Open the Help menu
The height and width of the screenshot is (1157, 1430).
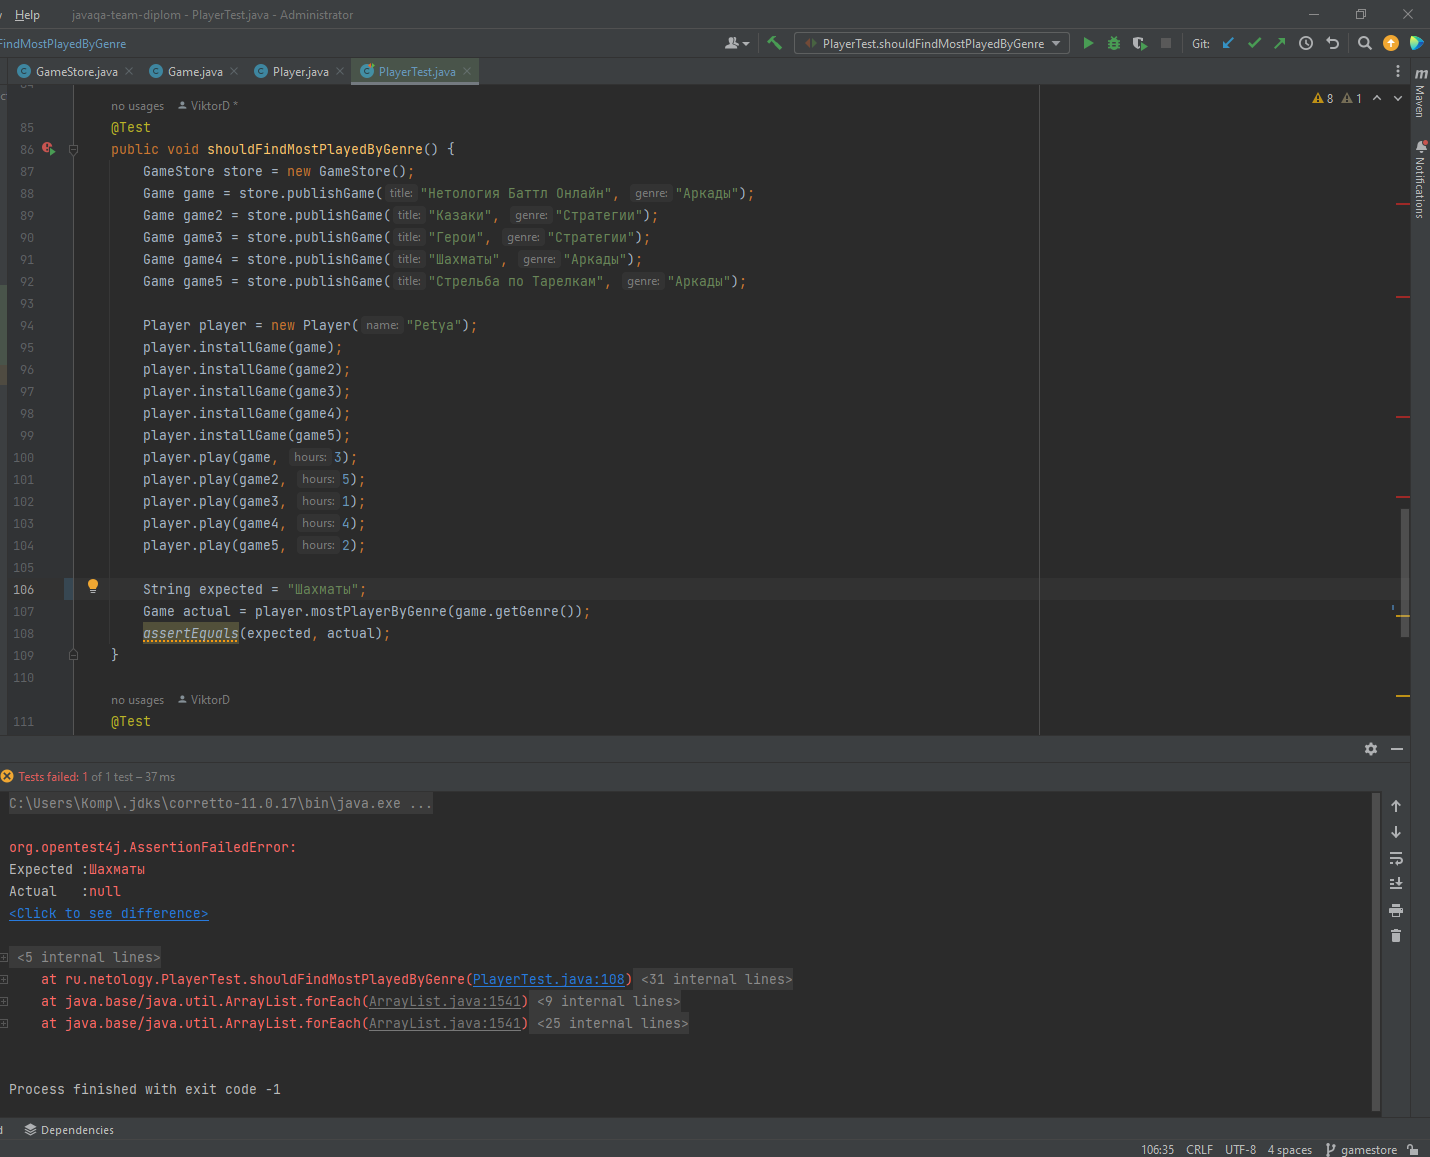tap(27, 15)
